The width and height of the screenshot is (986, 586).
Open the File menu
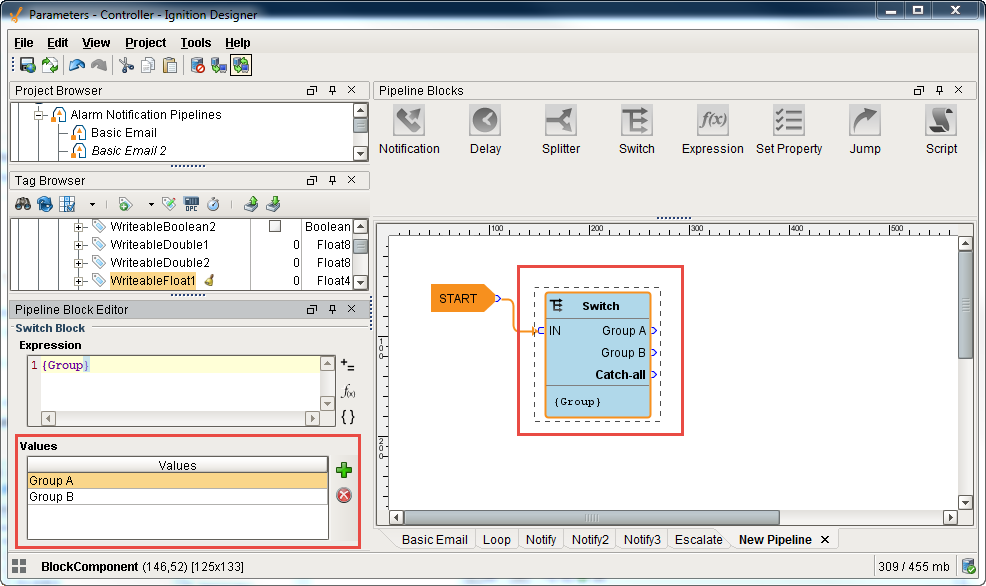coord(24,43)
